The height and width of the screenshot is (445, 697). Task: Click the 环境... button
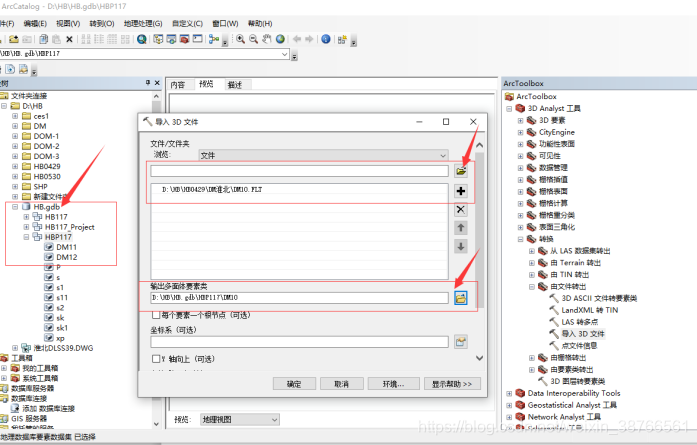click(x=393, y=384)
